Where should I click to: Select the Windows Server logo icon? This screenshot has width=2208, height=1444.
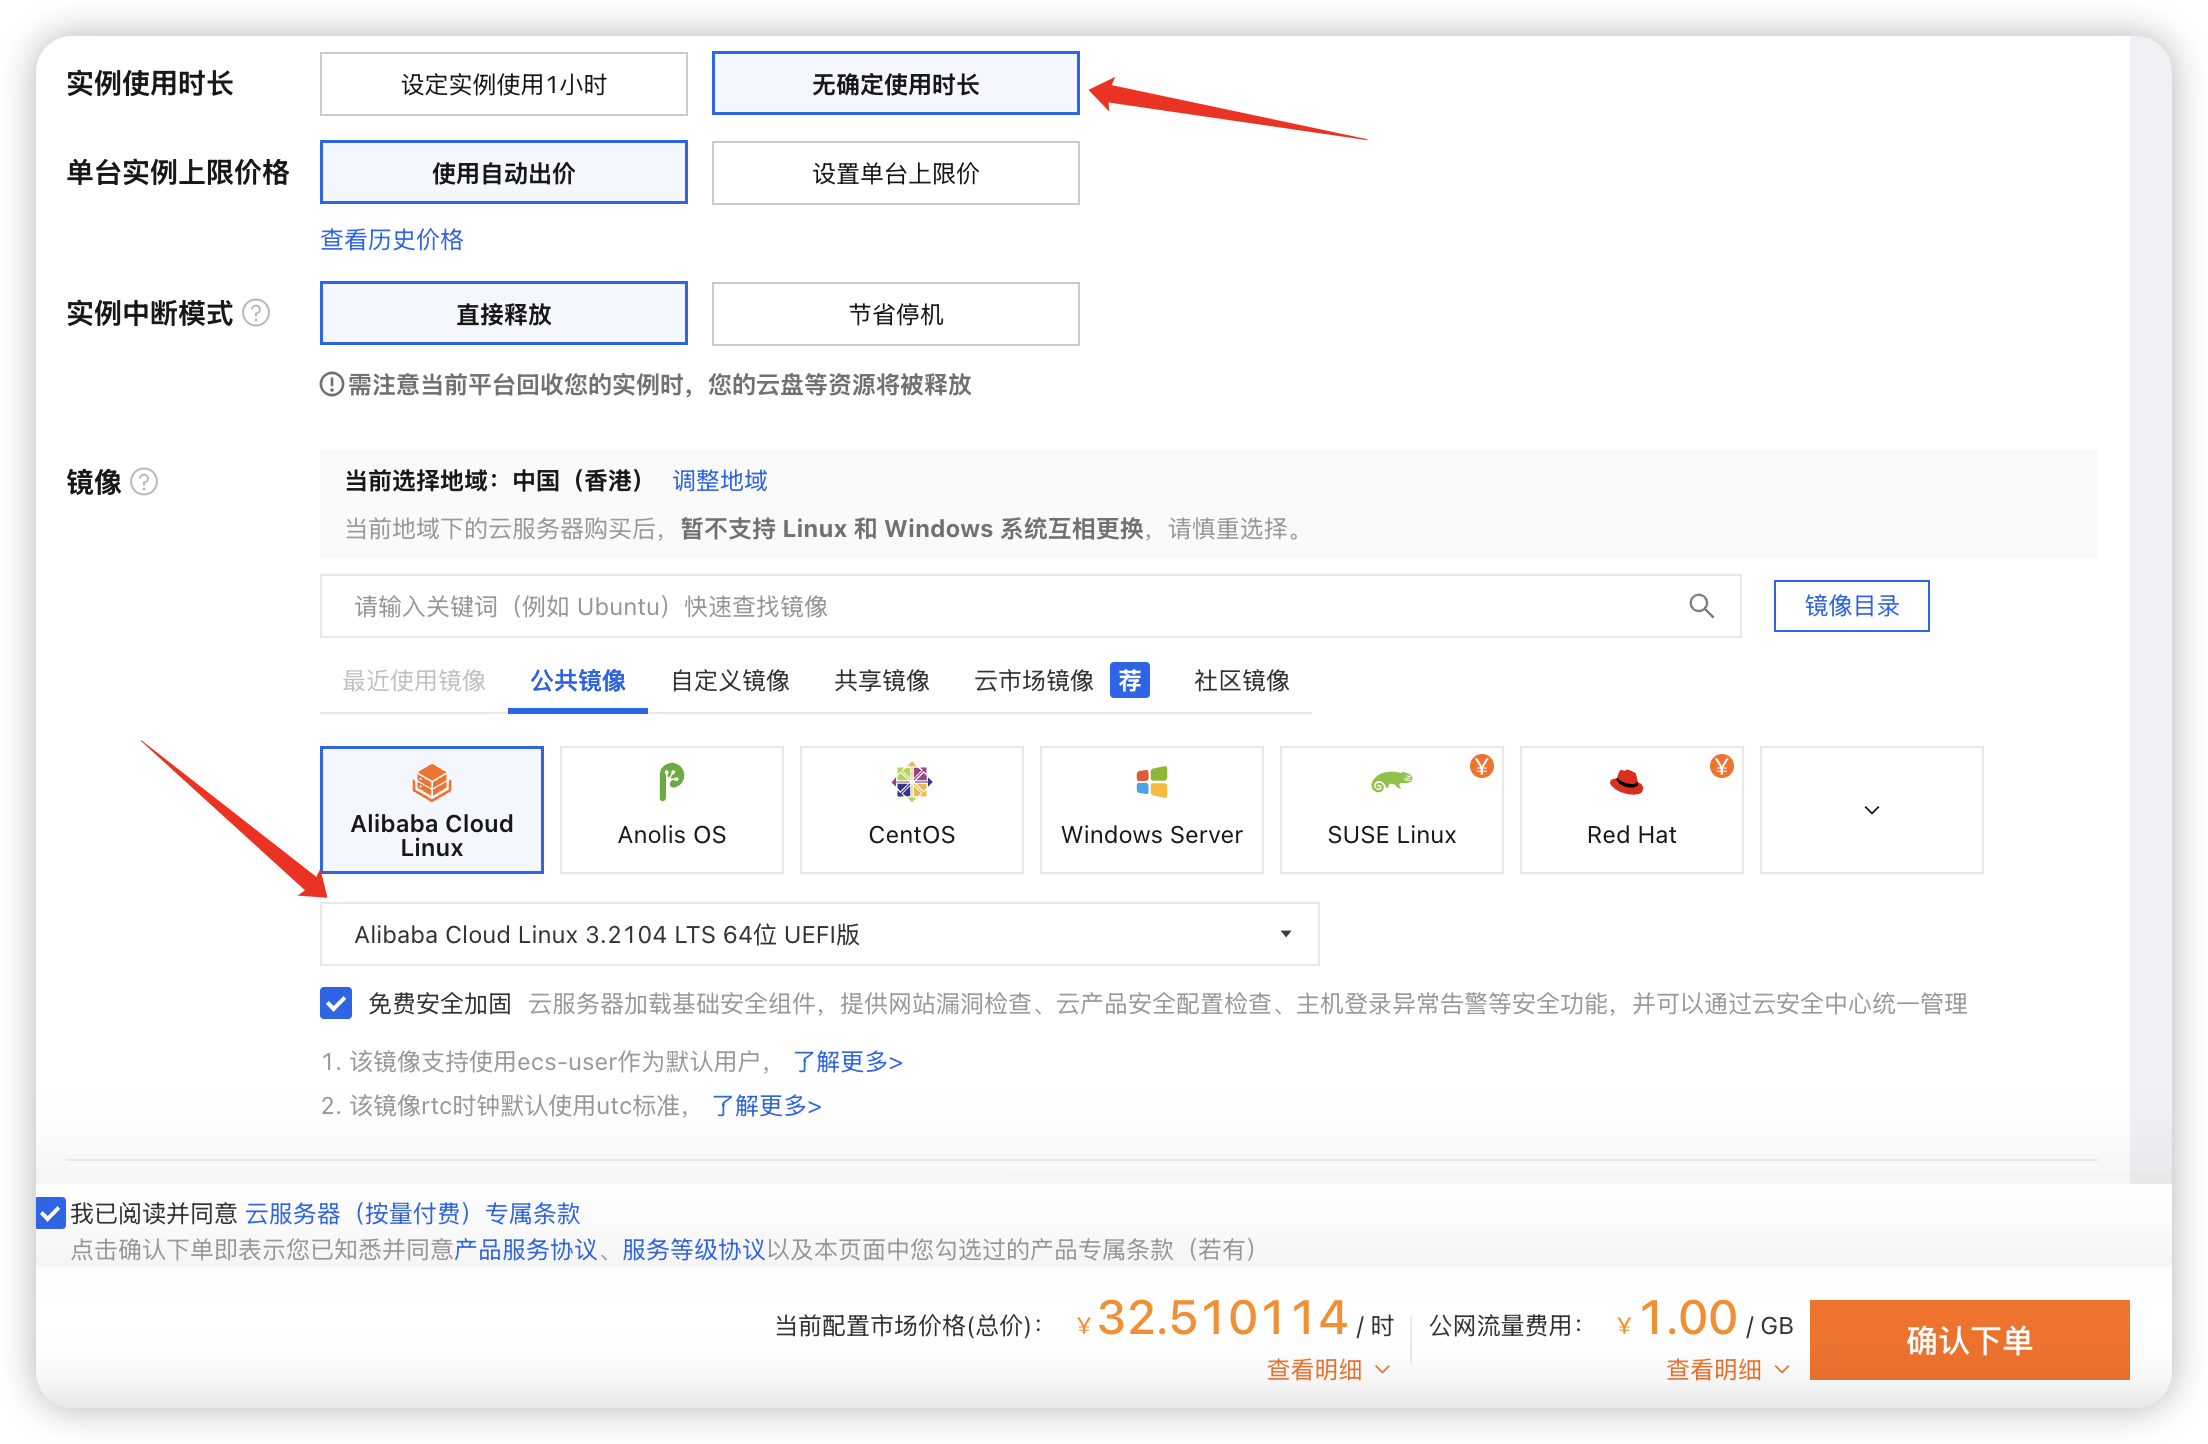pos(1152,782)
